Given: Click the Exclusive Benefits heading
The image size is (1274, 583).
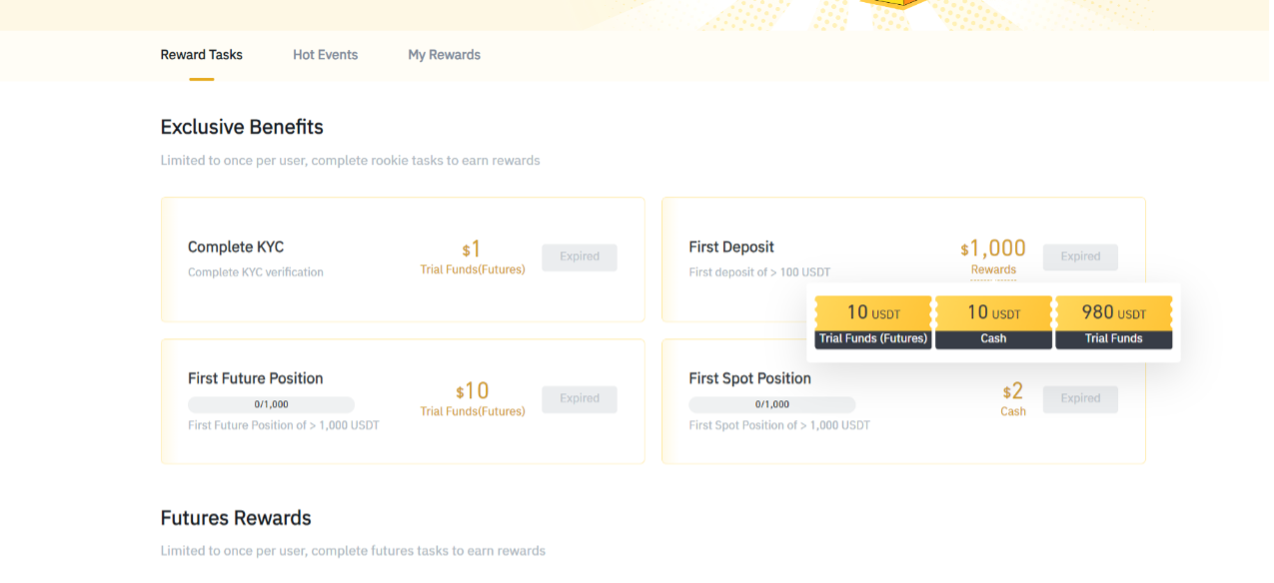Looking at the screenshot, I should (x=242, y=127).
